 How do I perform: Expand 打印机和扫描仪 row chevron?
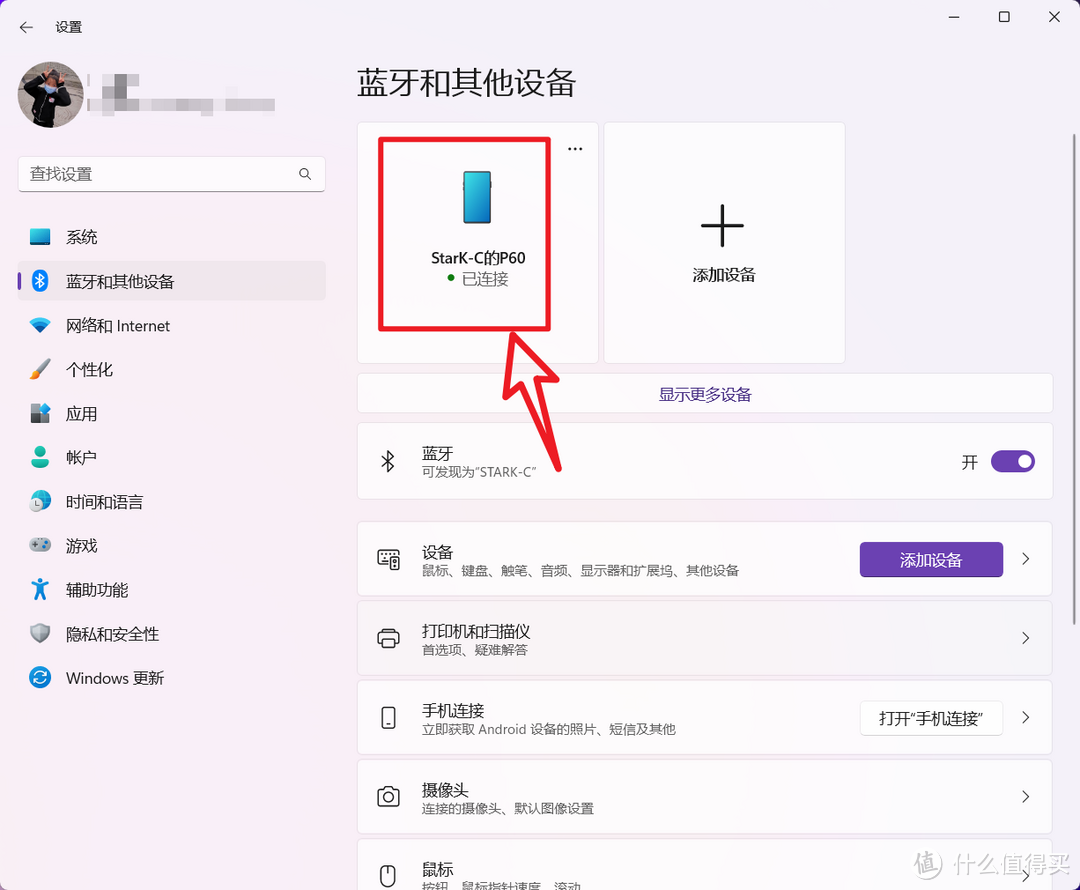coord(1026,638)
